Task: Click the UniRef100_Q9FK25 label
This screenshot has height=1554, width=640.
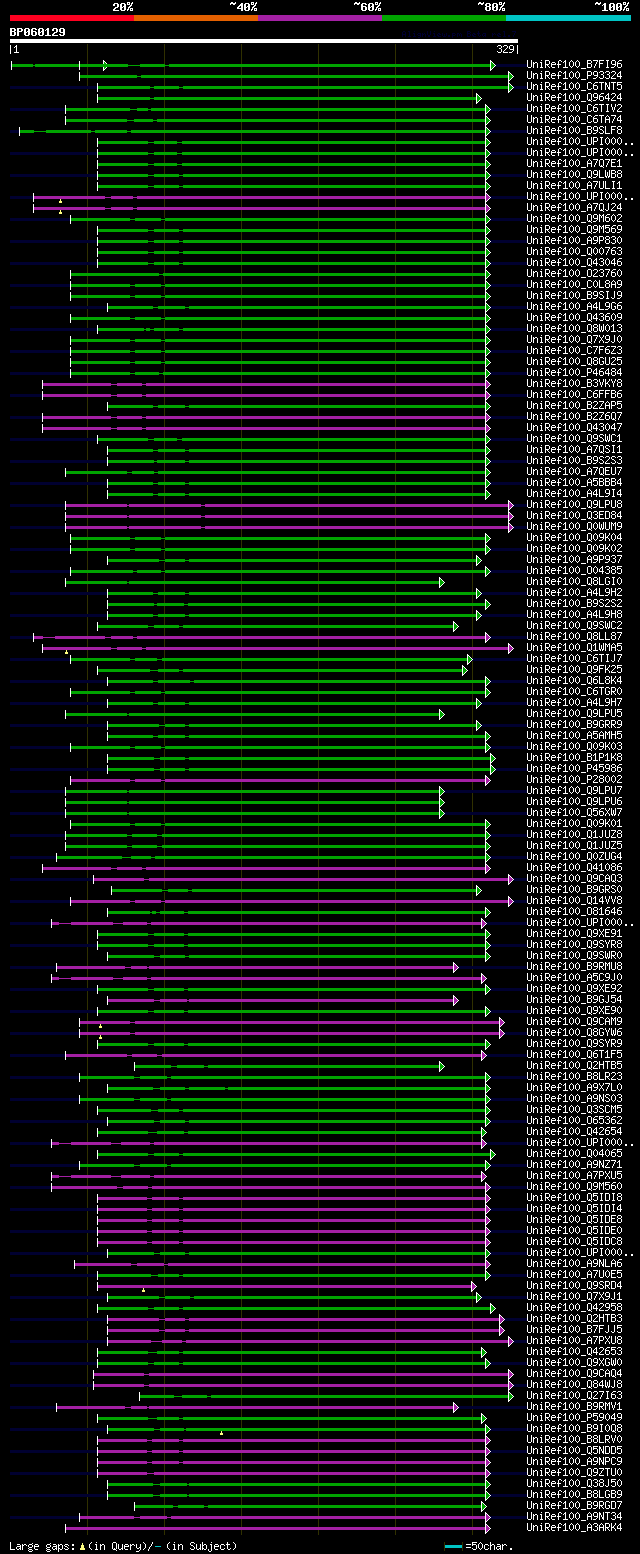Action: 574,669
